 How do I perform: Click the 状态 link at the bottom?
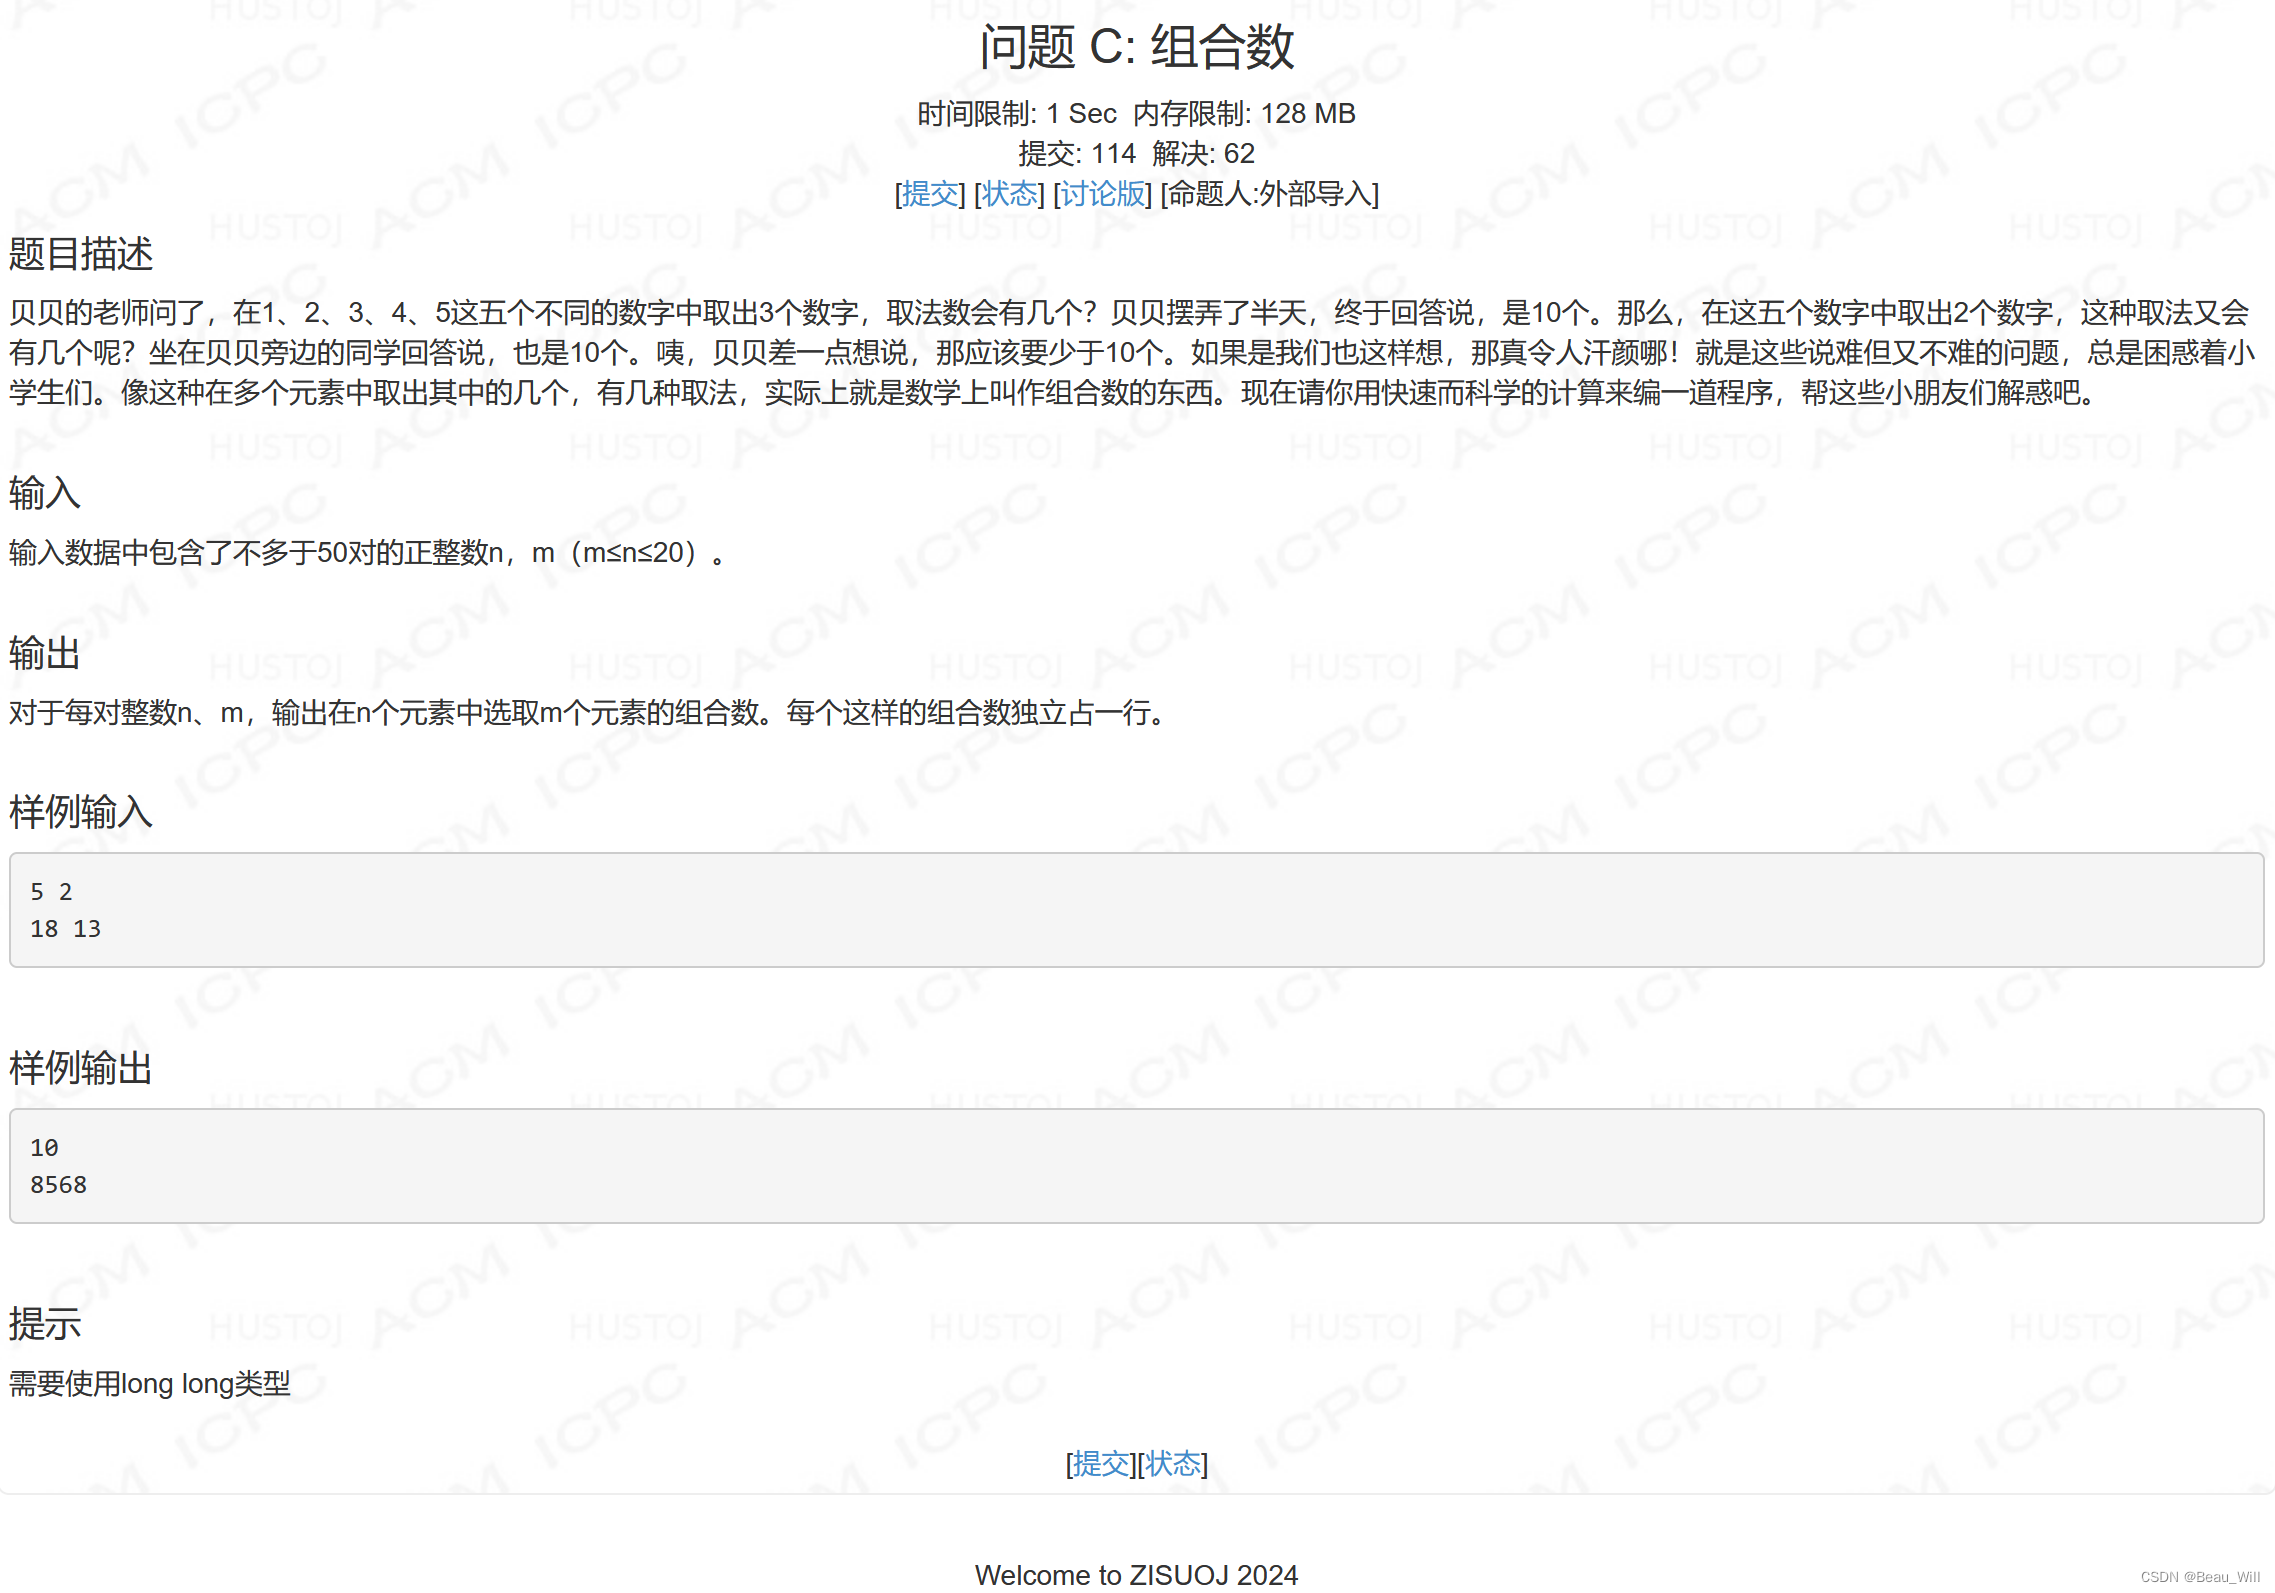1173,1463
